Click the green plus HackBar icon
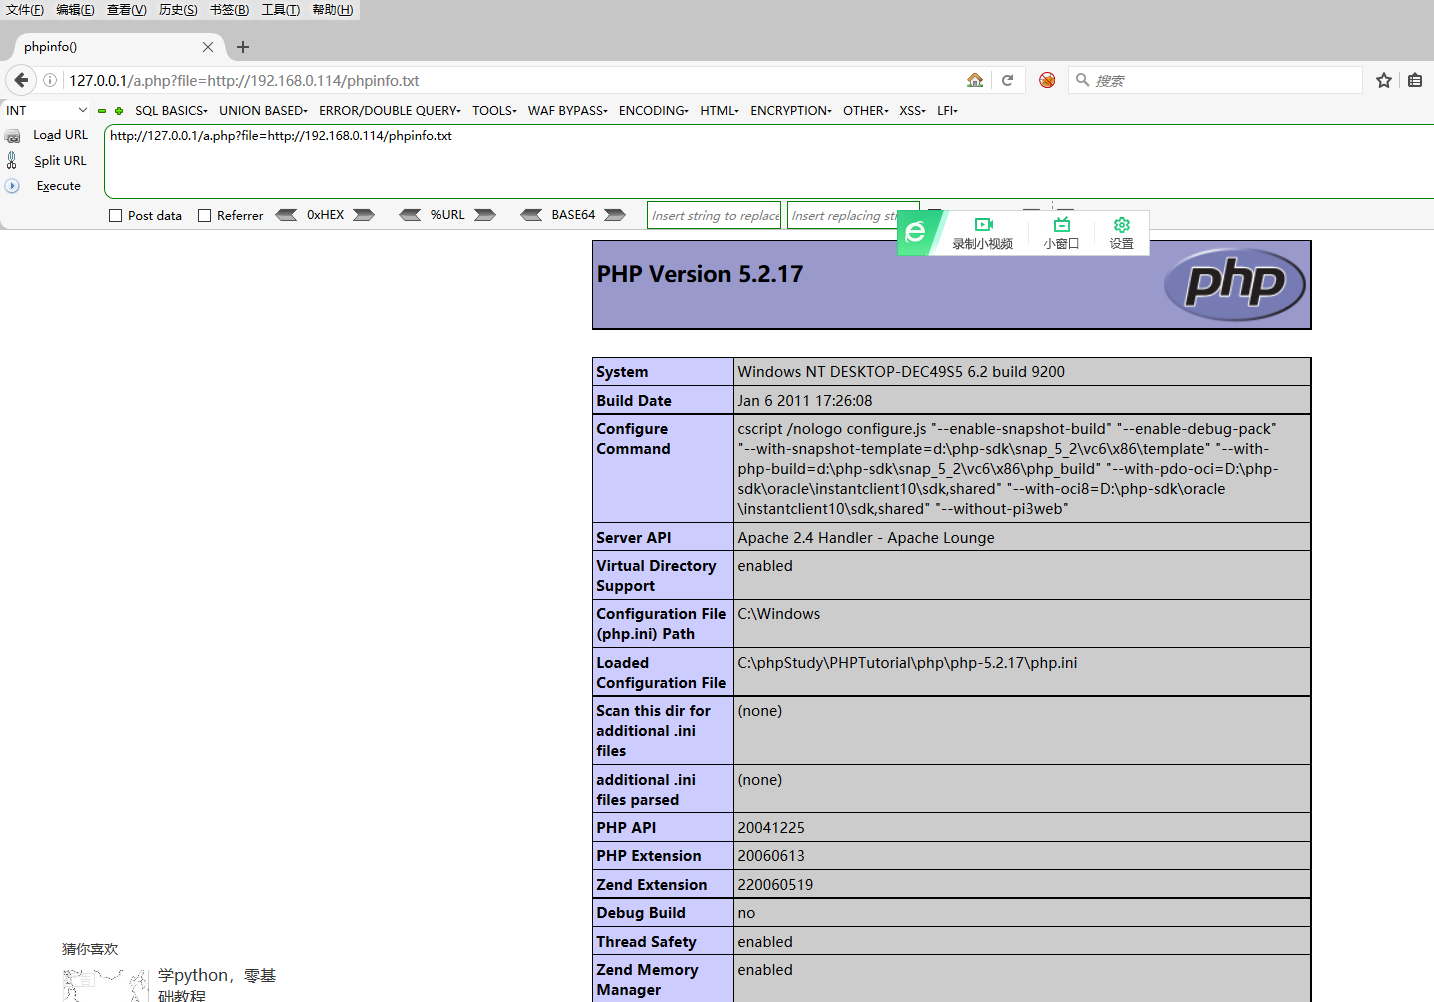This screenshot has height=1002, width=1434. (119, 111)
